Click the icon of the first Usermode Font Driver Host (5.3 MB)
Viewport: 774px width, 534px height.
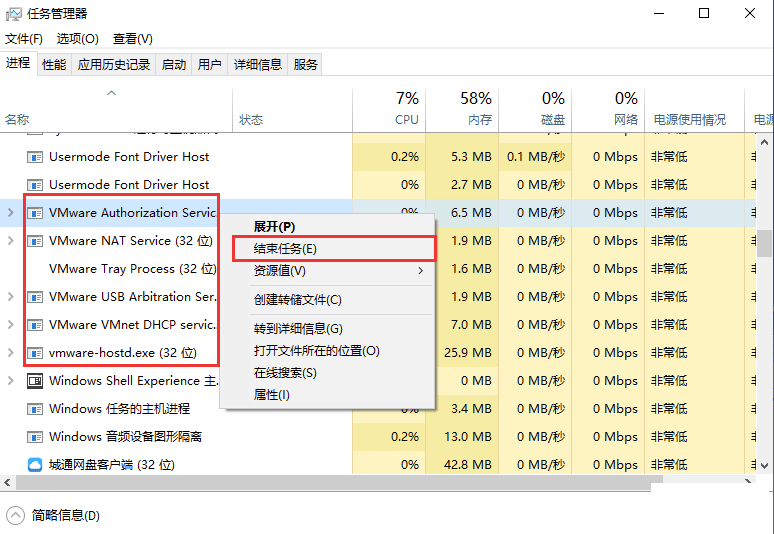pyautogui.click(x=35, y=157)
